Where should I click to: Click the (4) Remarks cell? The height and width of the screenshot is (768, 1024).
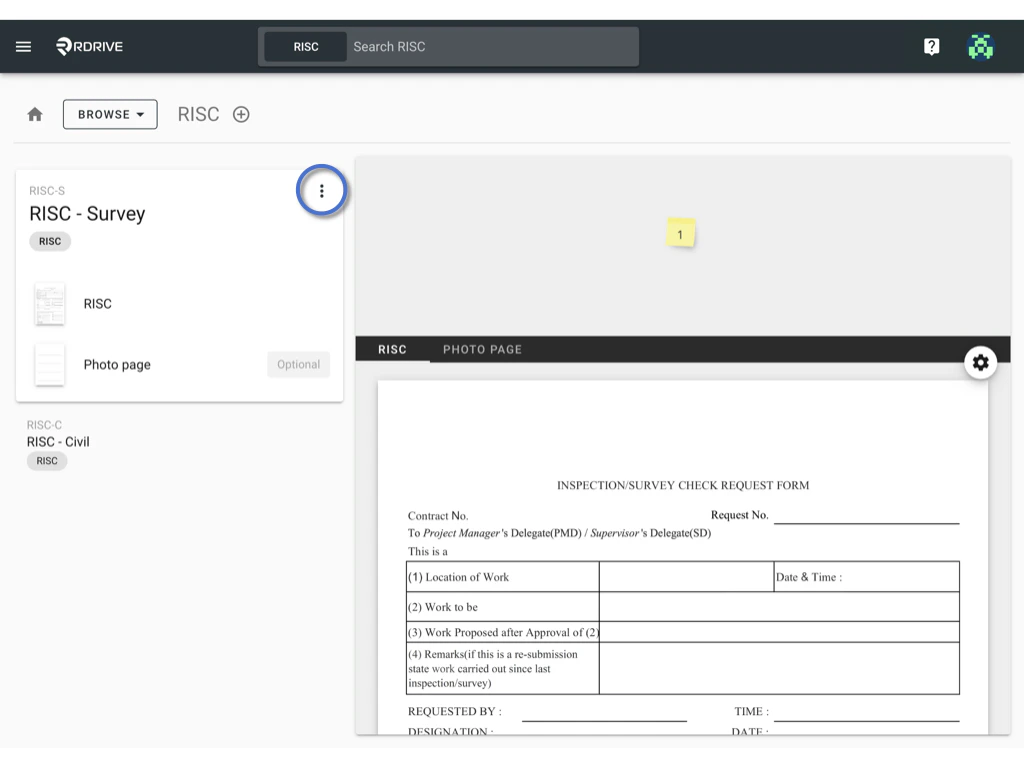pos(503,668)
